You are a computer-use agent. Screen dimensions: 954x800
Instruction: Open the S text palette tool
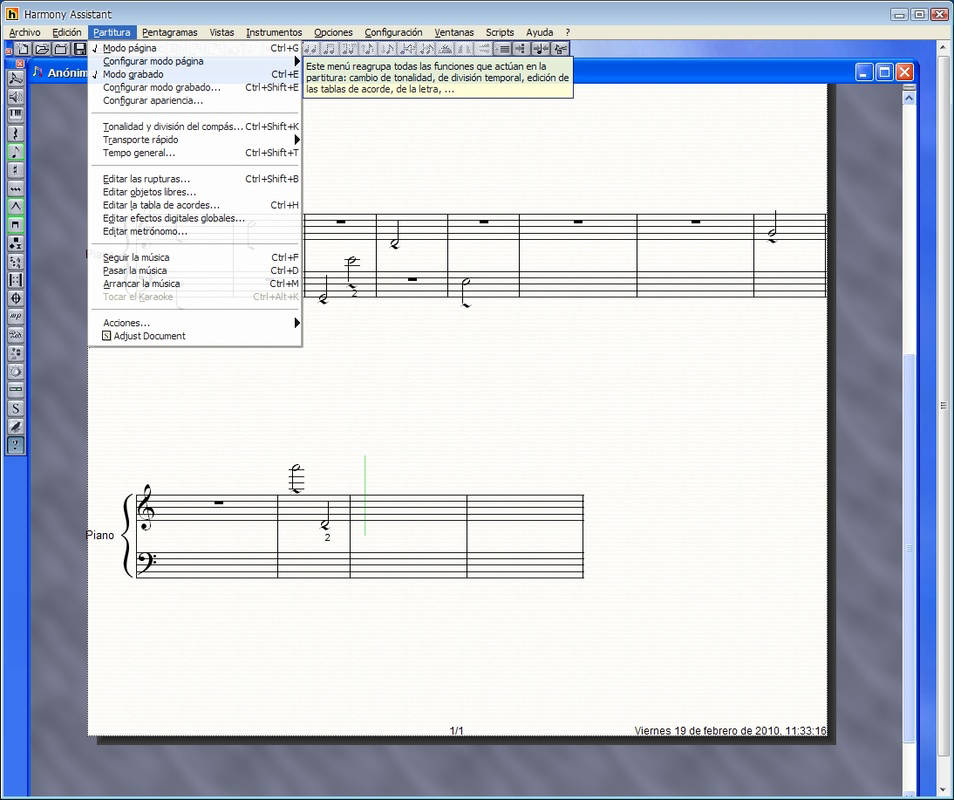click(x=16, y=408)
